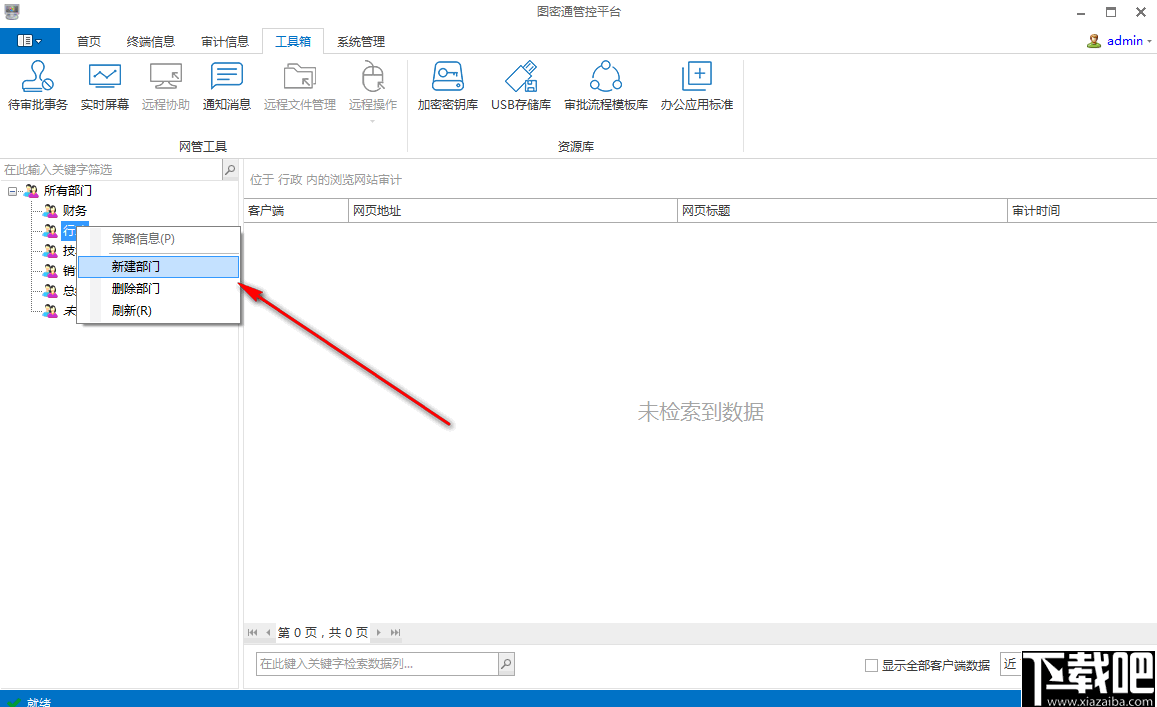
Task: Open the 办公应用标准 resource
Action: click(x=696, y=88)
